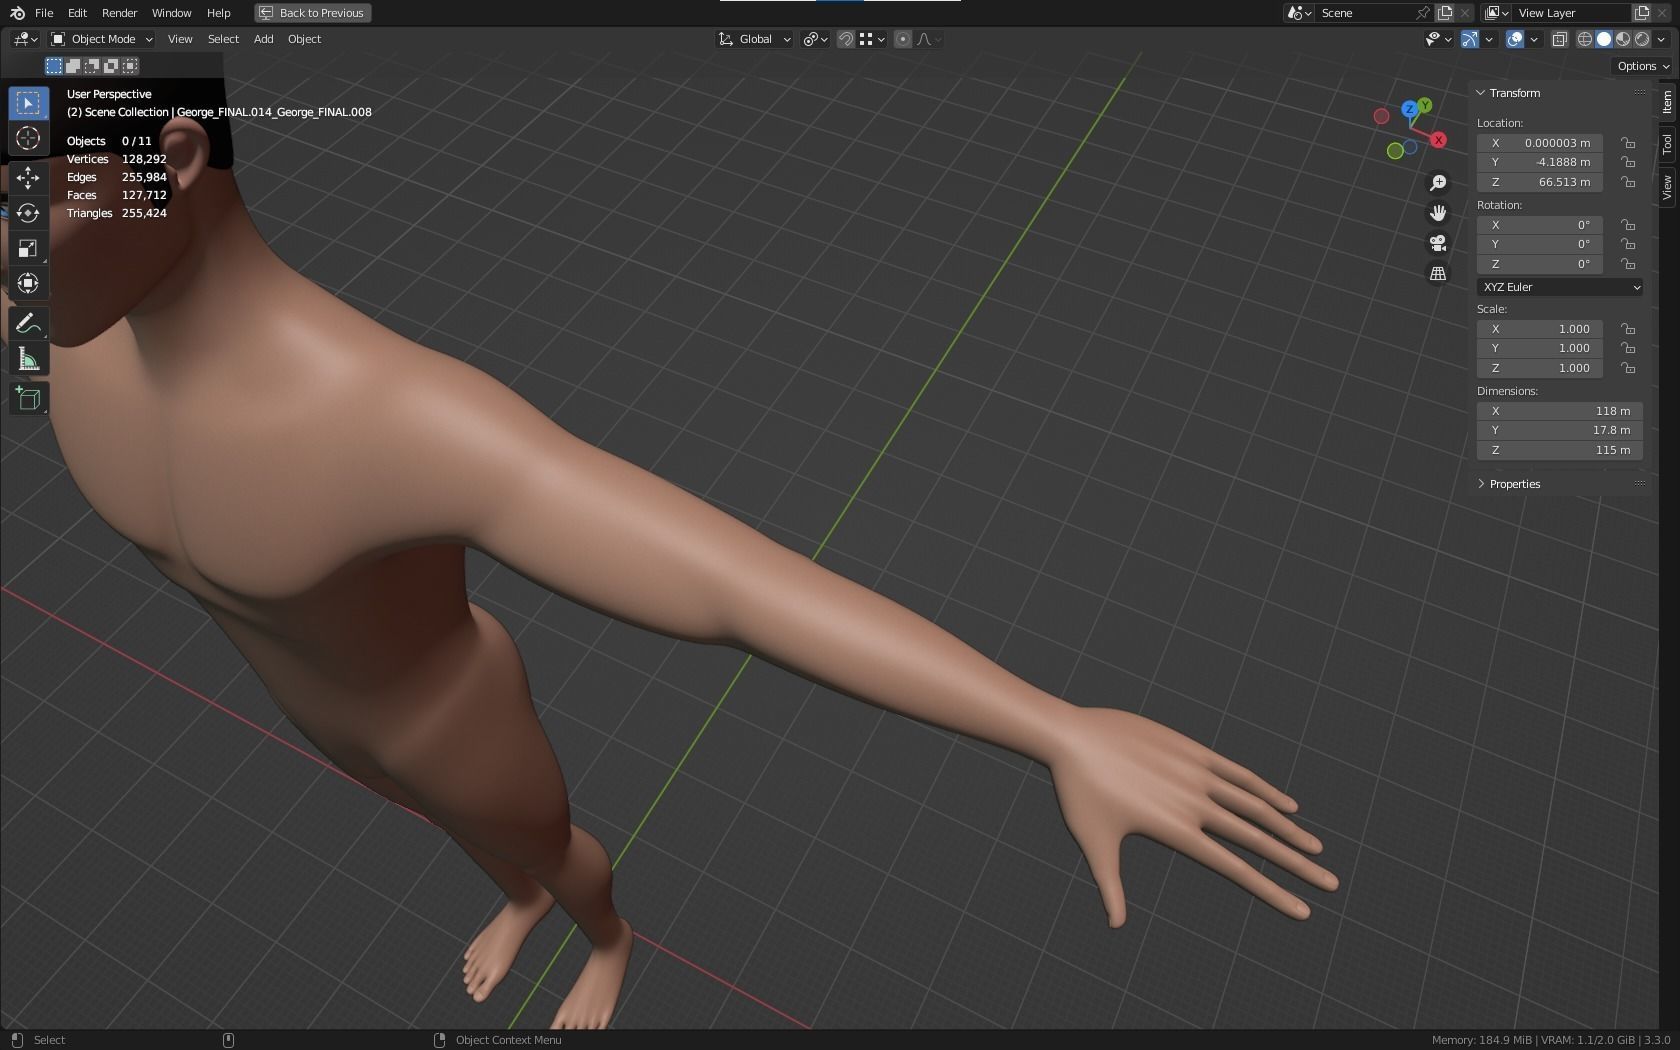Pin the scene to workspace
The width and height of the screenshot is (1680, 1050).
[1422, 13]
